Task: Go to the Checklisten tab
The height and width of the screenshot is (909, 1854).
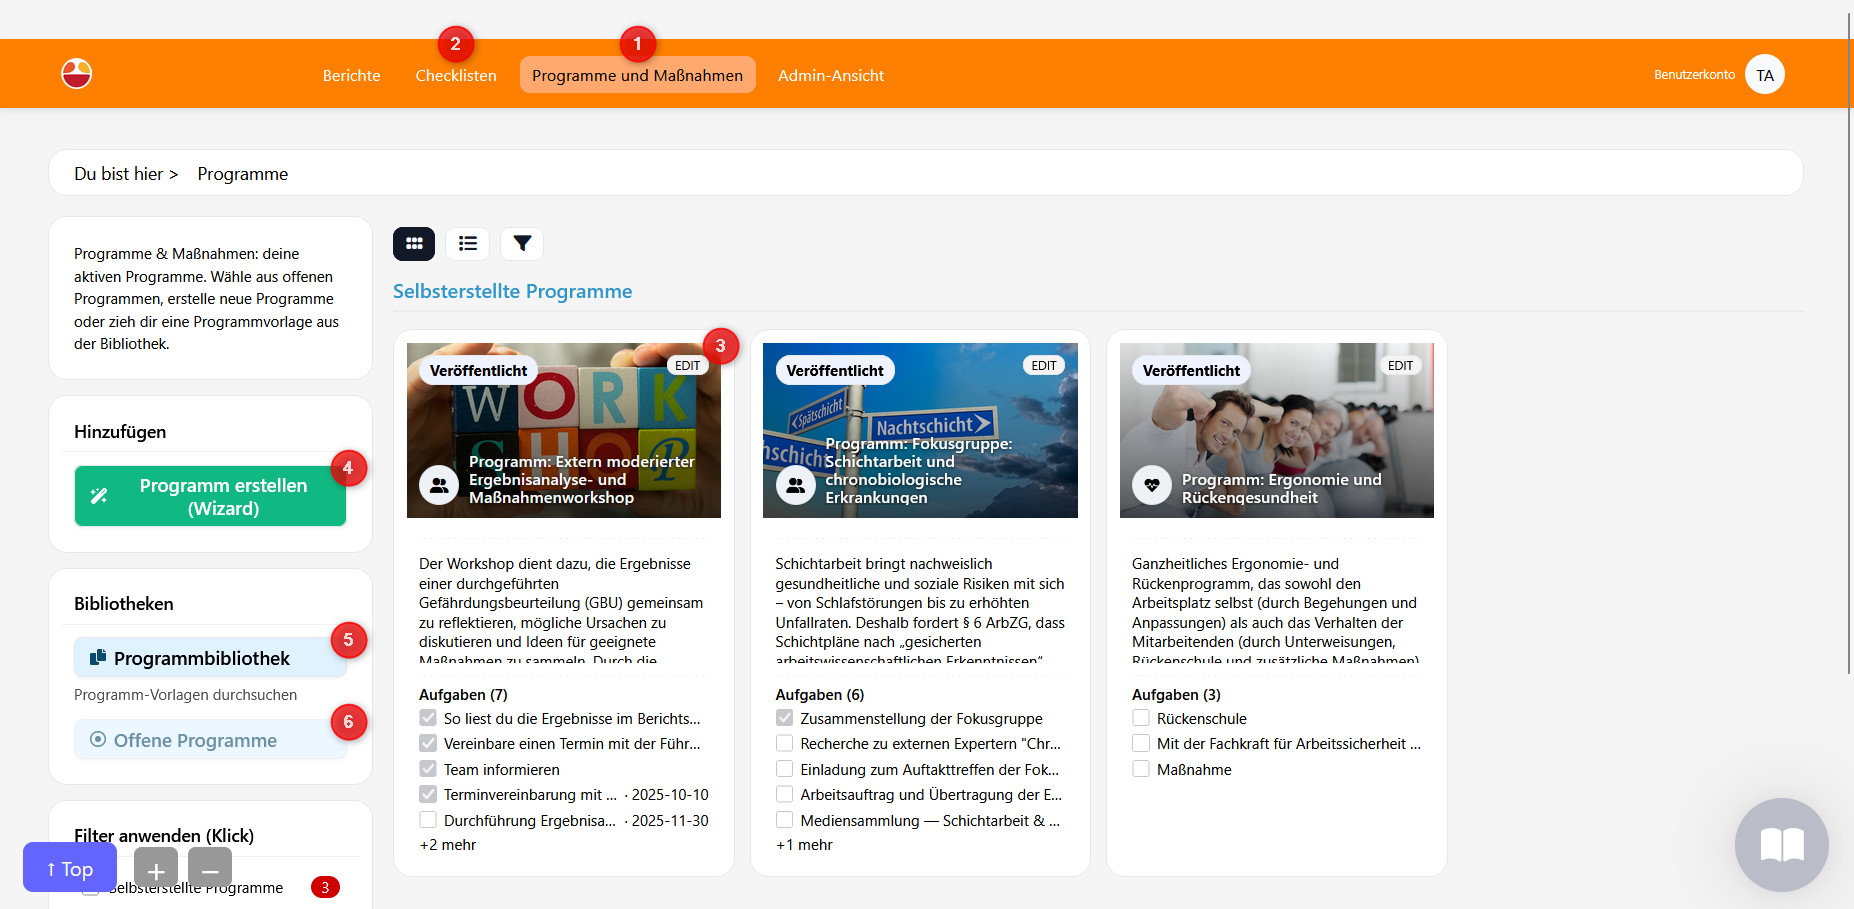Action: click(456, 76)
